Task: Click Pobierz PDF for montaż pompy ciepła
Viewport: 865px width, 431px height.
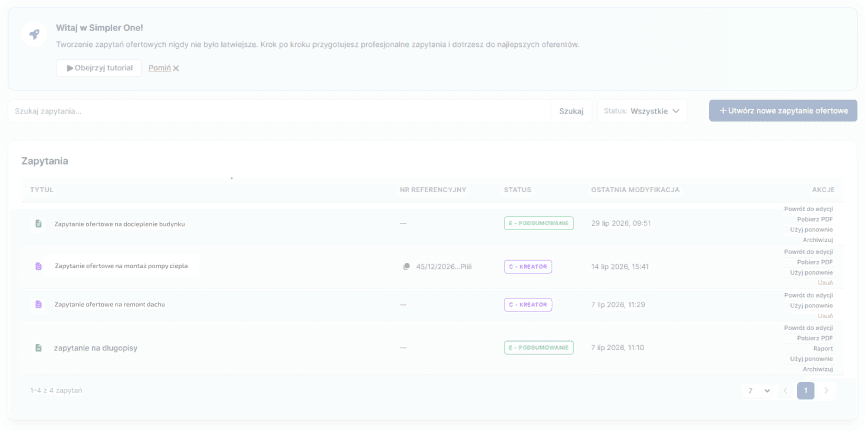Action: click(x=815, y=262)
